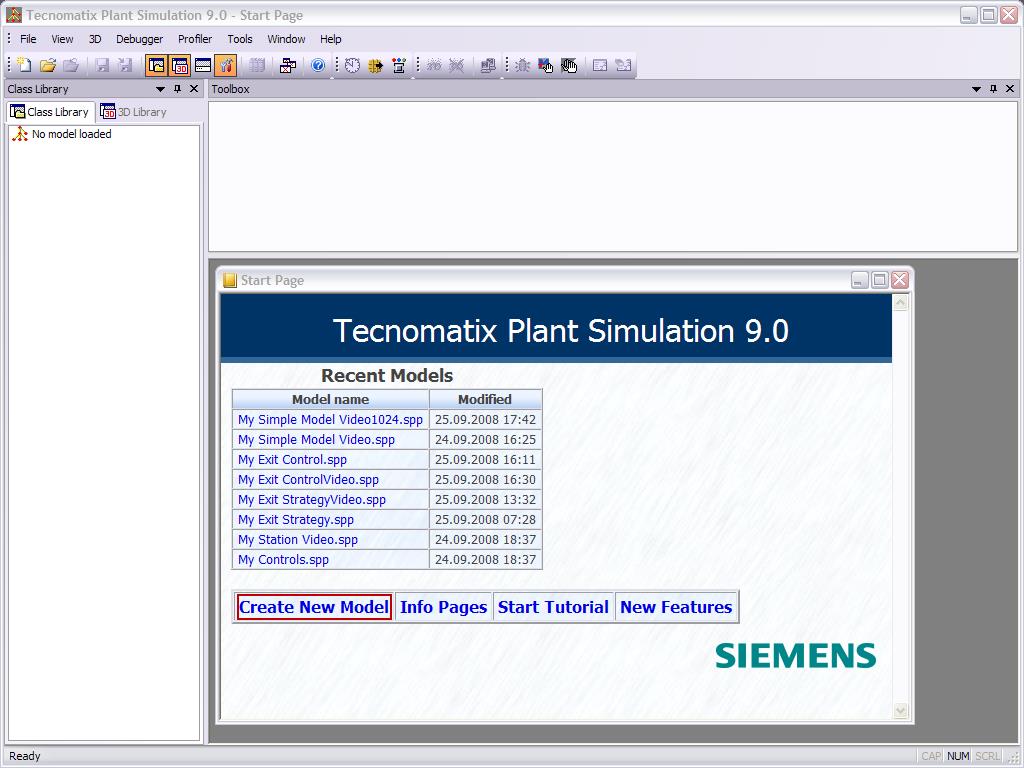Click the grayed Close Model icon
Screen dimensions: 1024x768
[71, 65]
